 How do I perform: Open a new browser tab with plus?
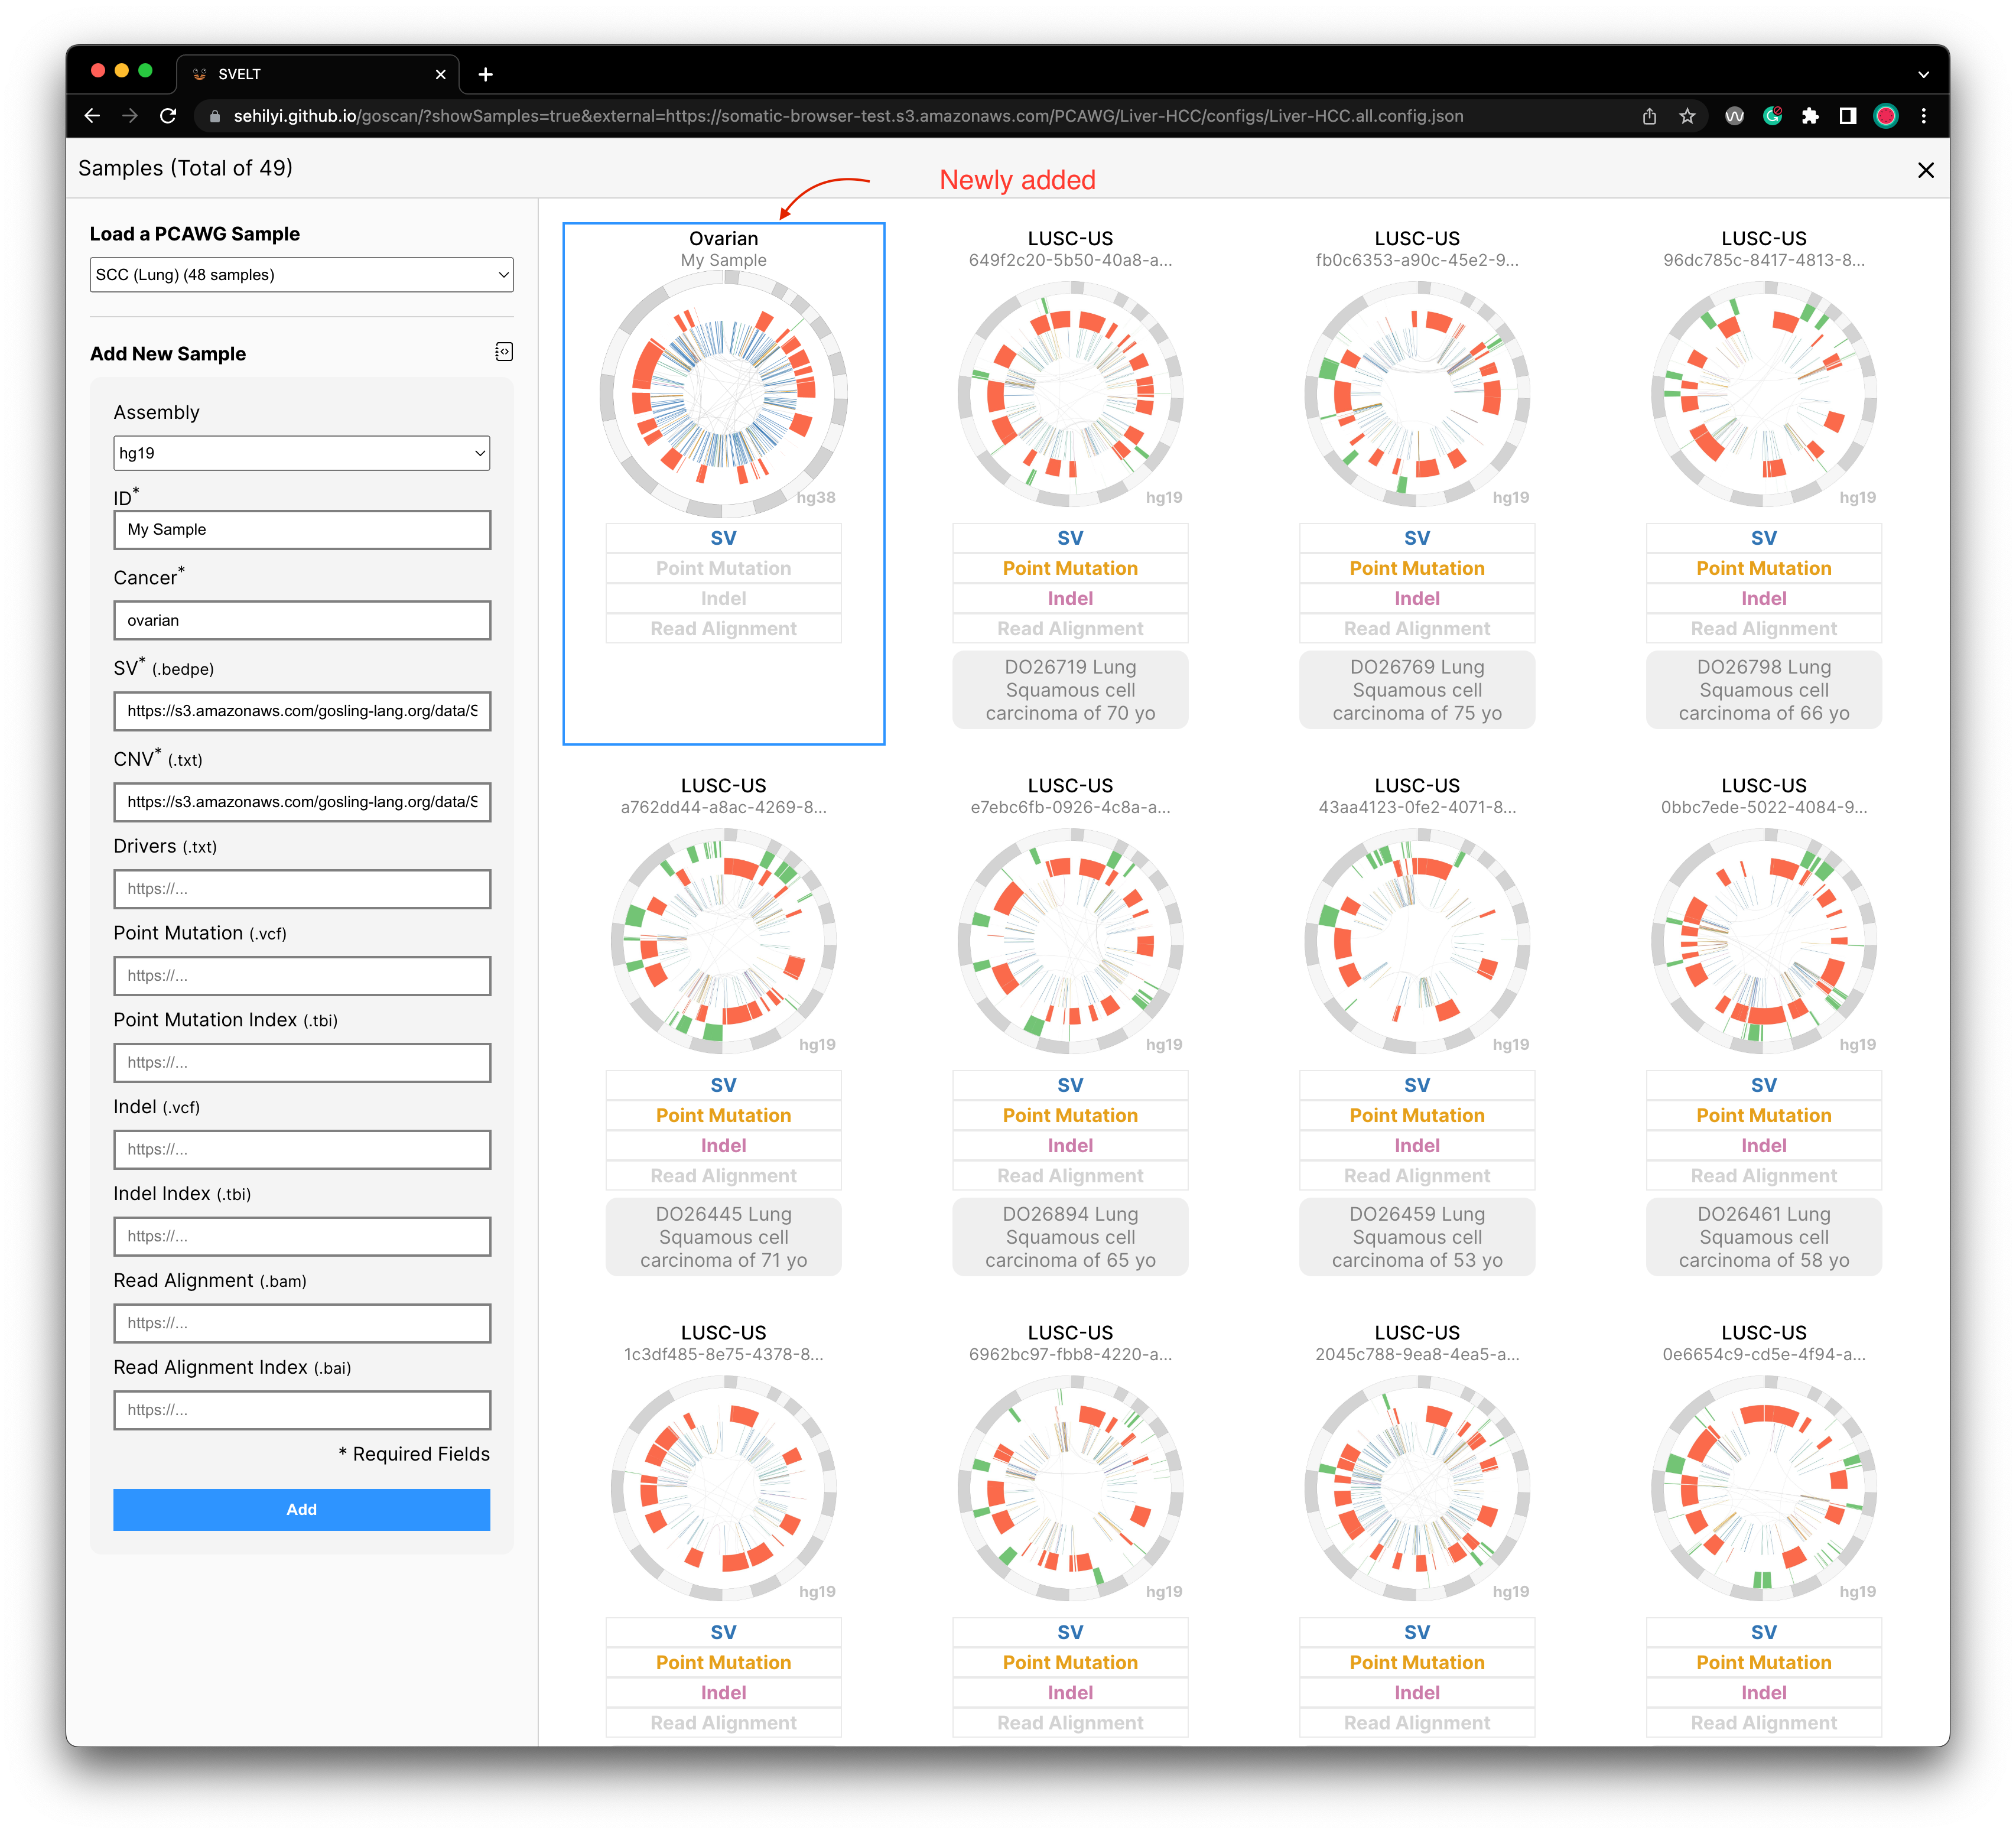(x=486, y=74)
